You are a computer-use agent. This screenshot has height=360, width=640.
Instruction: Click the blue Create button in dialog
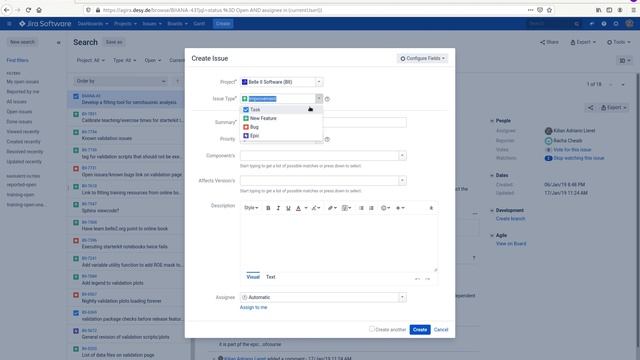[420, 329]
